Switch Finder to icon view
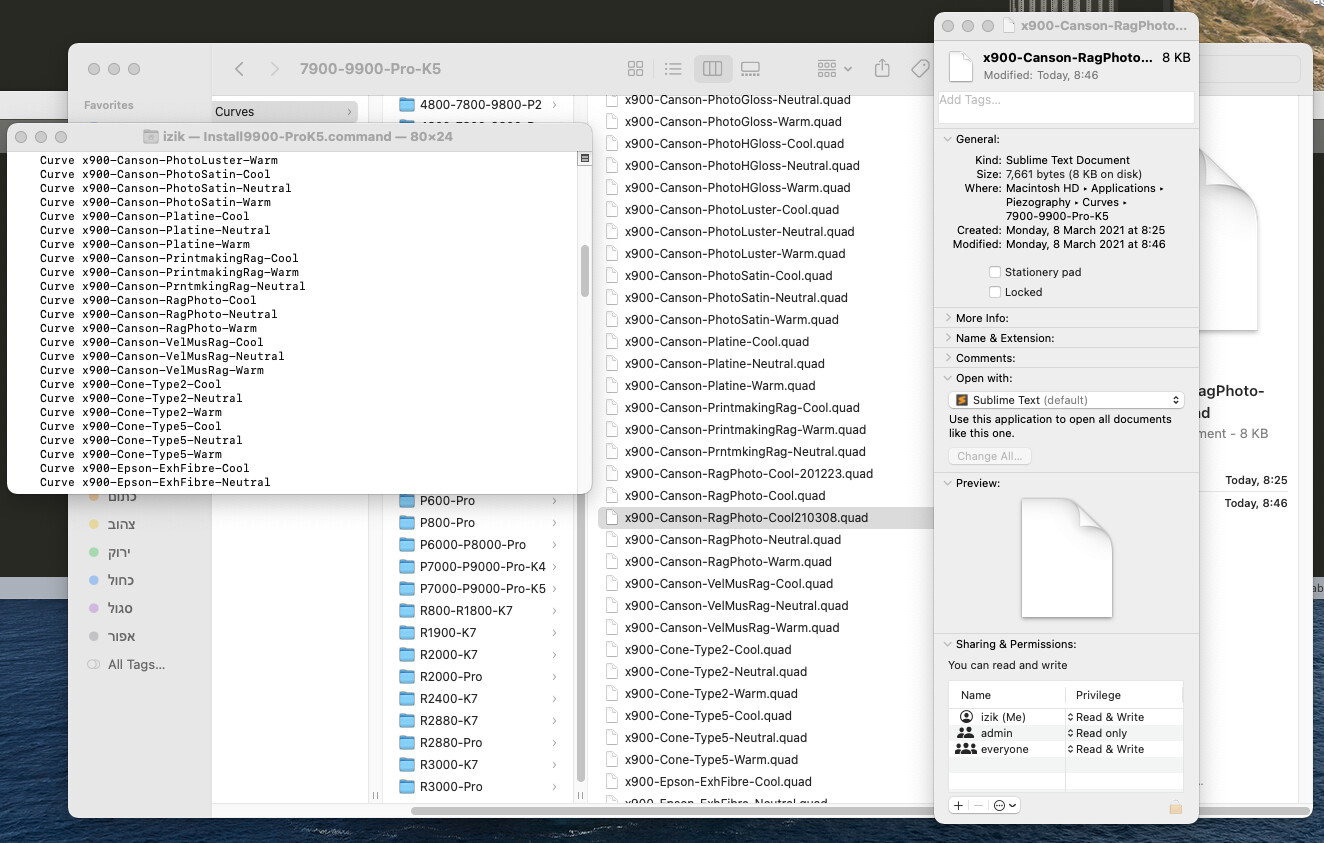Screen dimensions: 1324x843 (635, 69)
